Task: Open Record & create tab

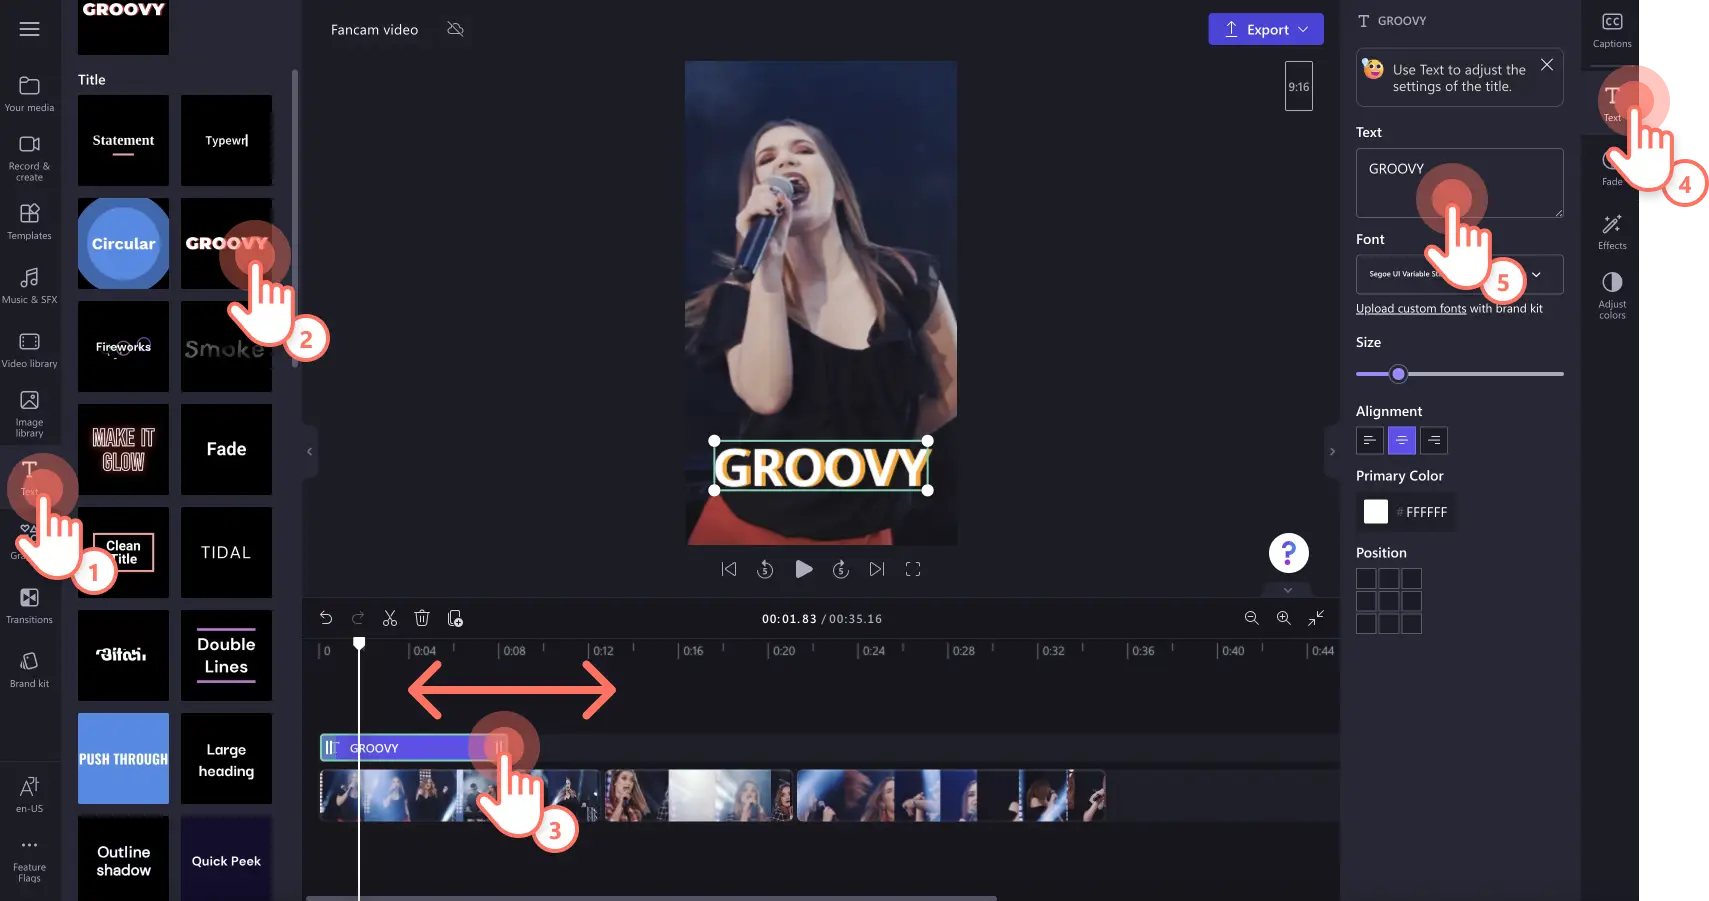Action: pyautogui.click(x=30, y=158)
